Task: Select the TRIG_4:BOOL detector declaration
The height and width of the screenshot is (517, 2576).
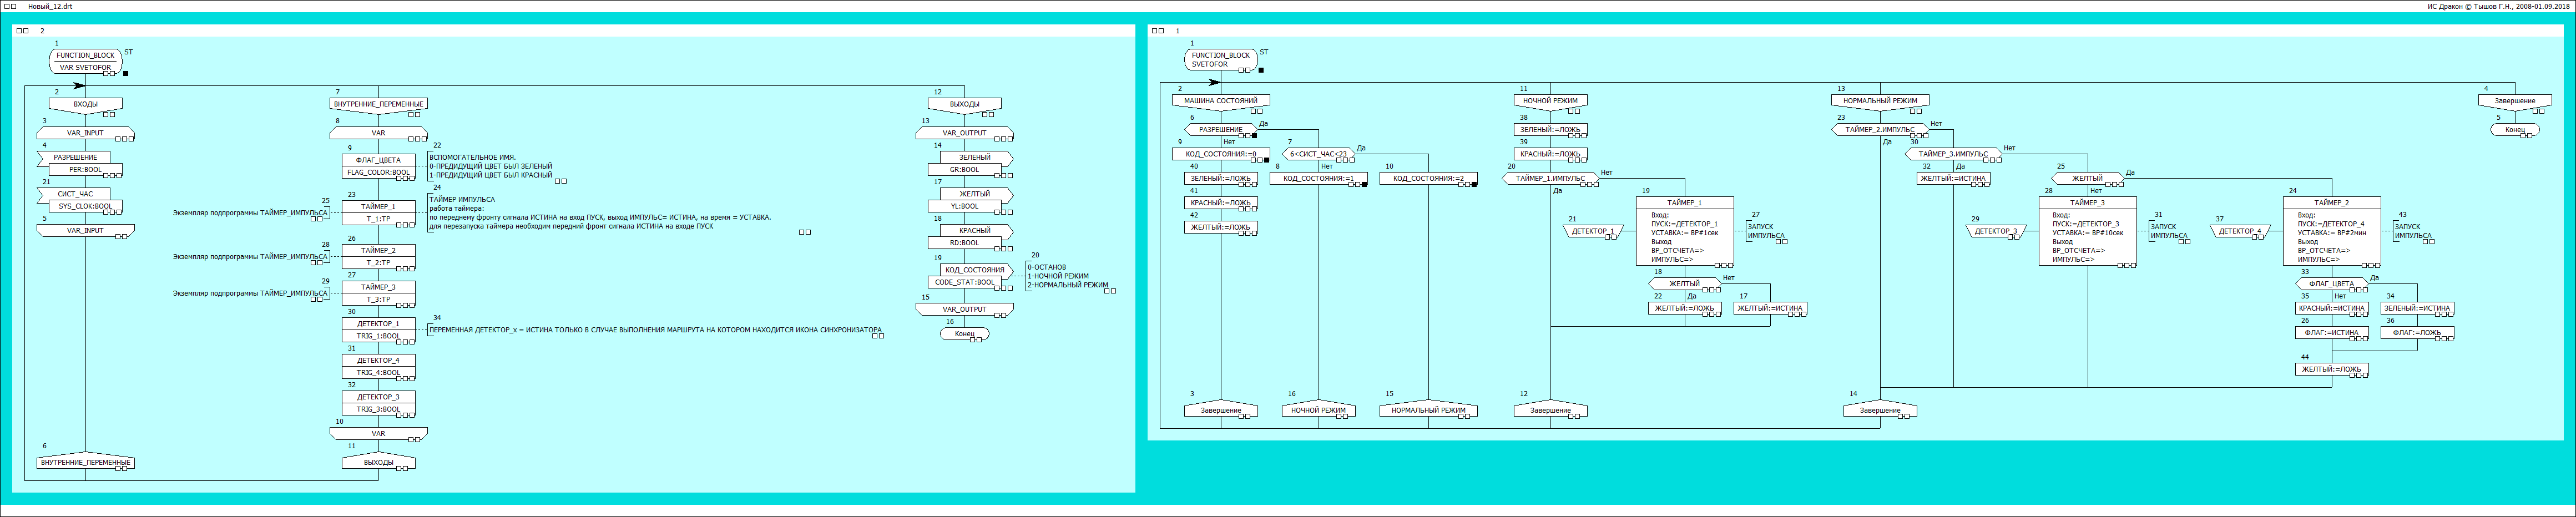Action: (x=378, y=373)
